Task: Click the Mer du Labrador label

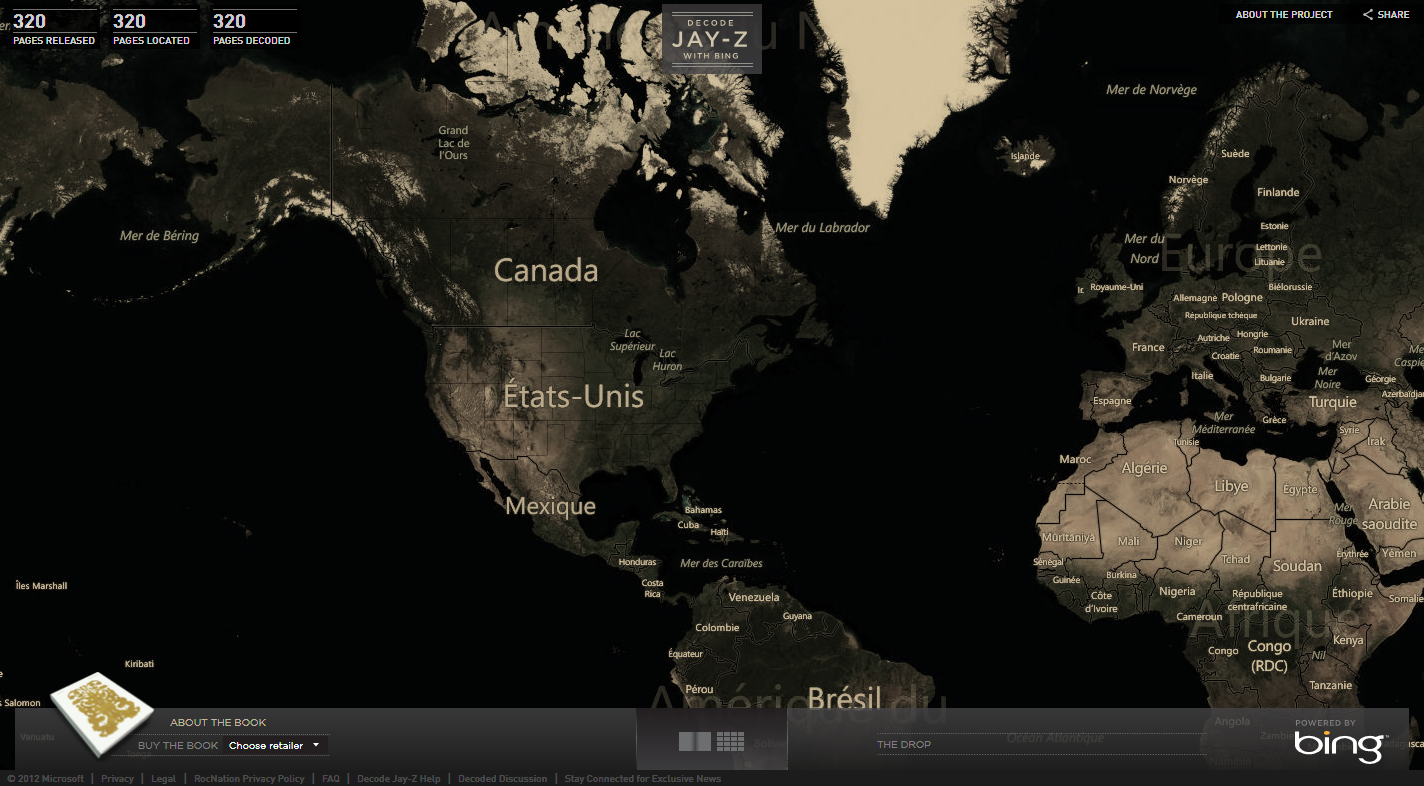Action: 822,227
